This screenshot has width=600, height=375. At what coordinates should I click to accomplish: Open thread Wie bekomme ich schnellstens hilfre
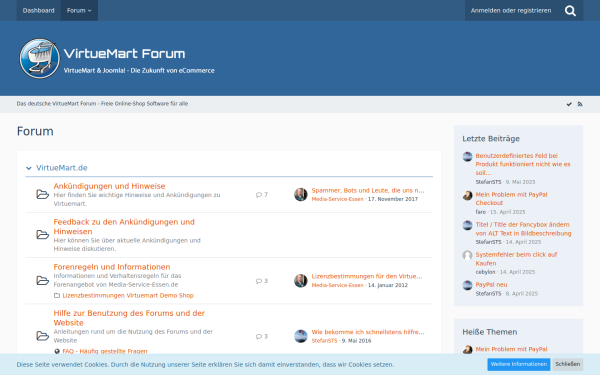tap(368, 332)
